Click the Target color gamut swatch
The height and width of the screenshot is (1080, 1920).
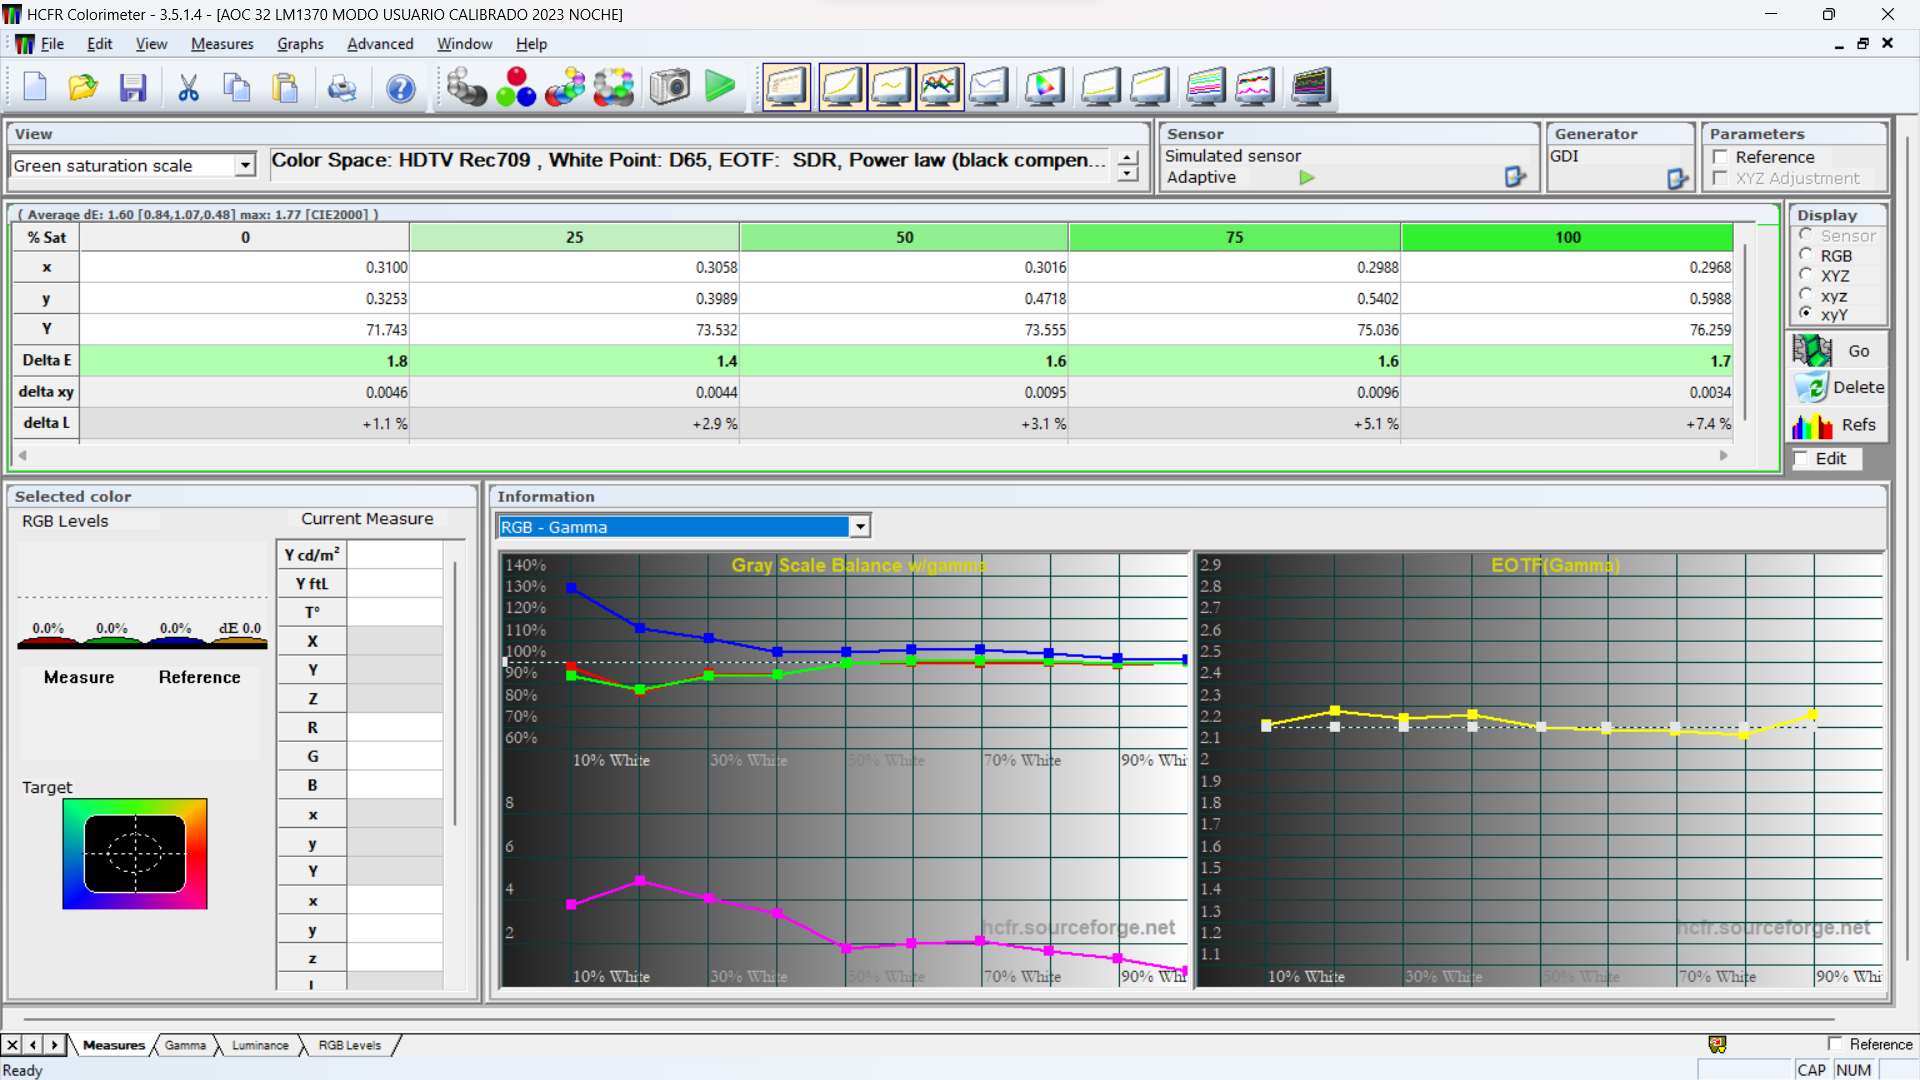coord(135,854)
